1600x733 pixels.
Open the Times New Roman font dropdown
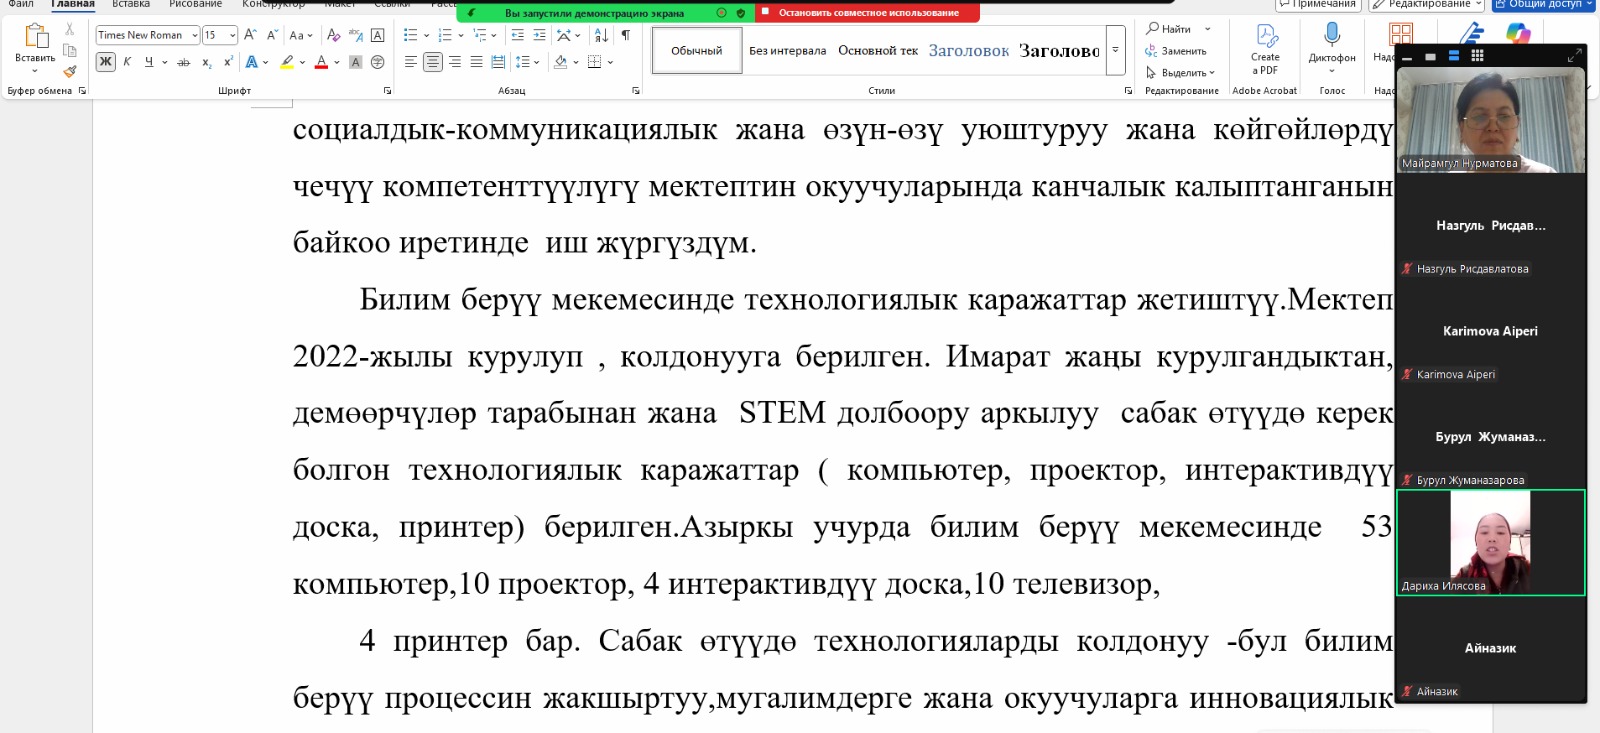[194, 35]
